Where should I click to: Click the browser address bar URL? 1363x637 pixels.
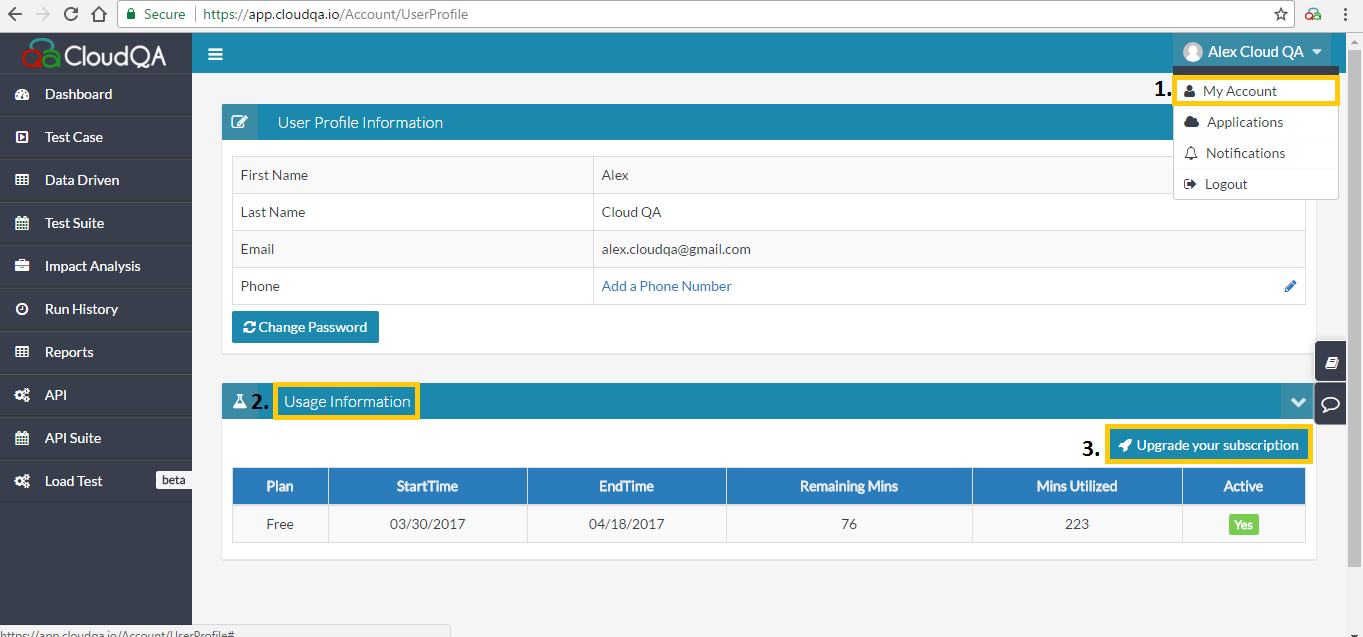pyautogui.click(x=335, y=15)
